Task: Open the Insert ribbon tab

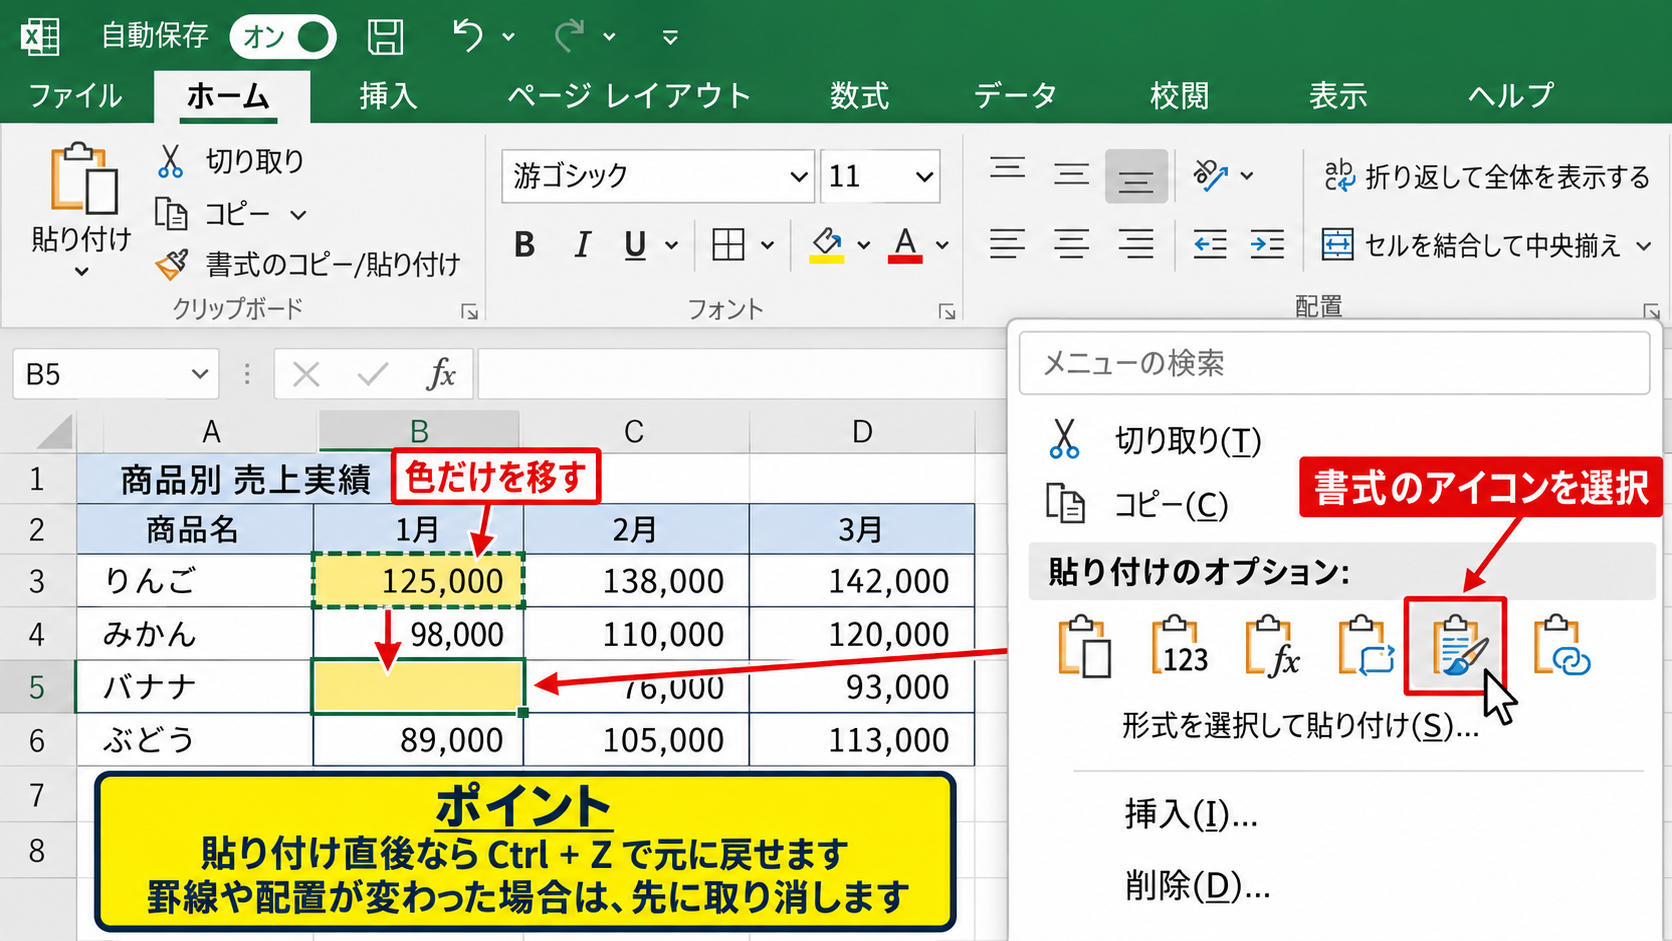Action: point(388,96)
